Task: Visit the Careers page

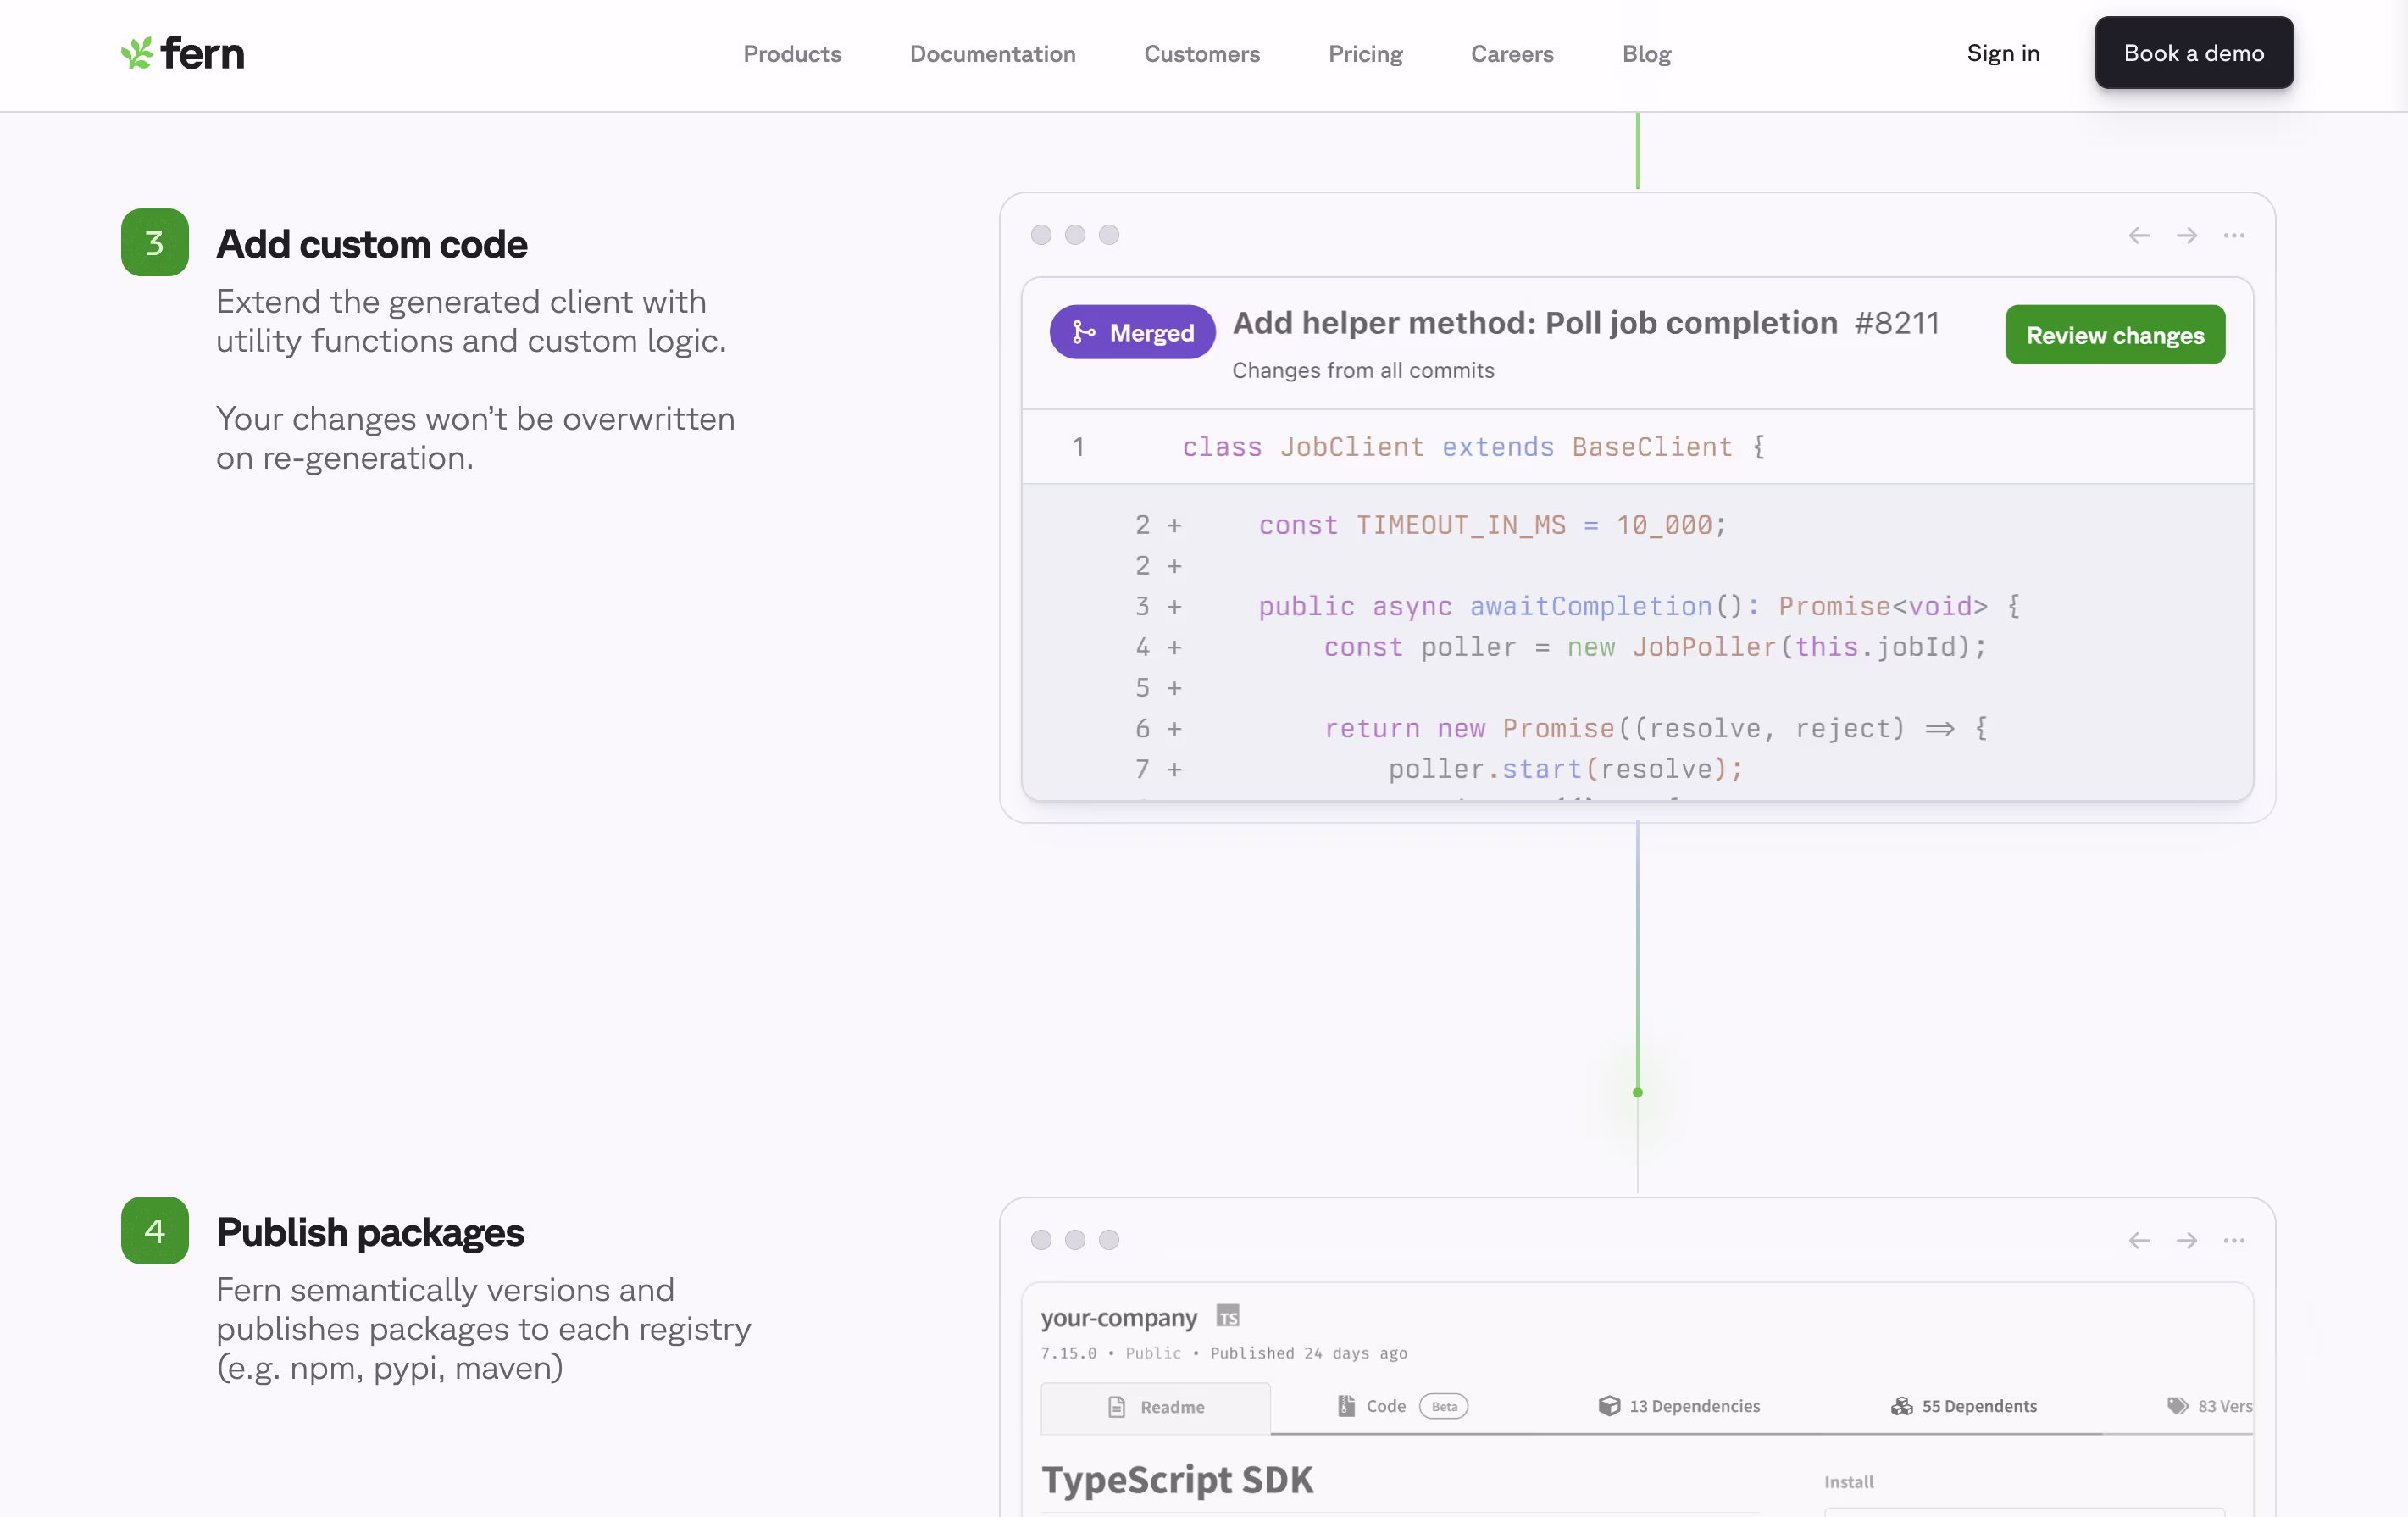Action: (x=1511, y=54)
